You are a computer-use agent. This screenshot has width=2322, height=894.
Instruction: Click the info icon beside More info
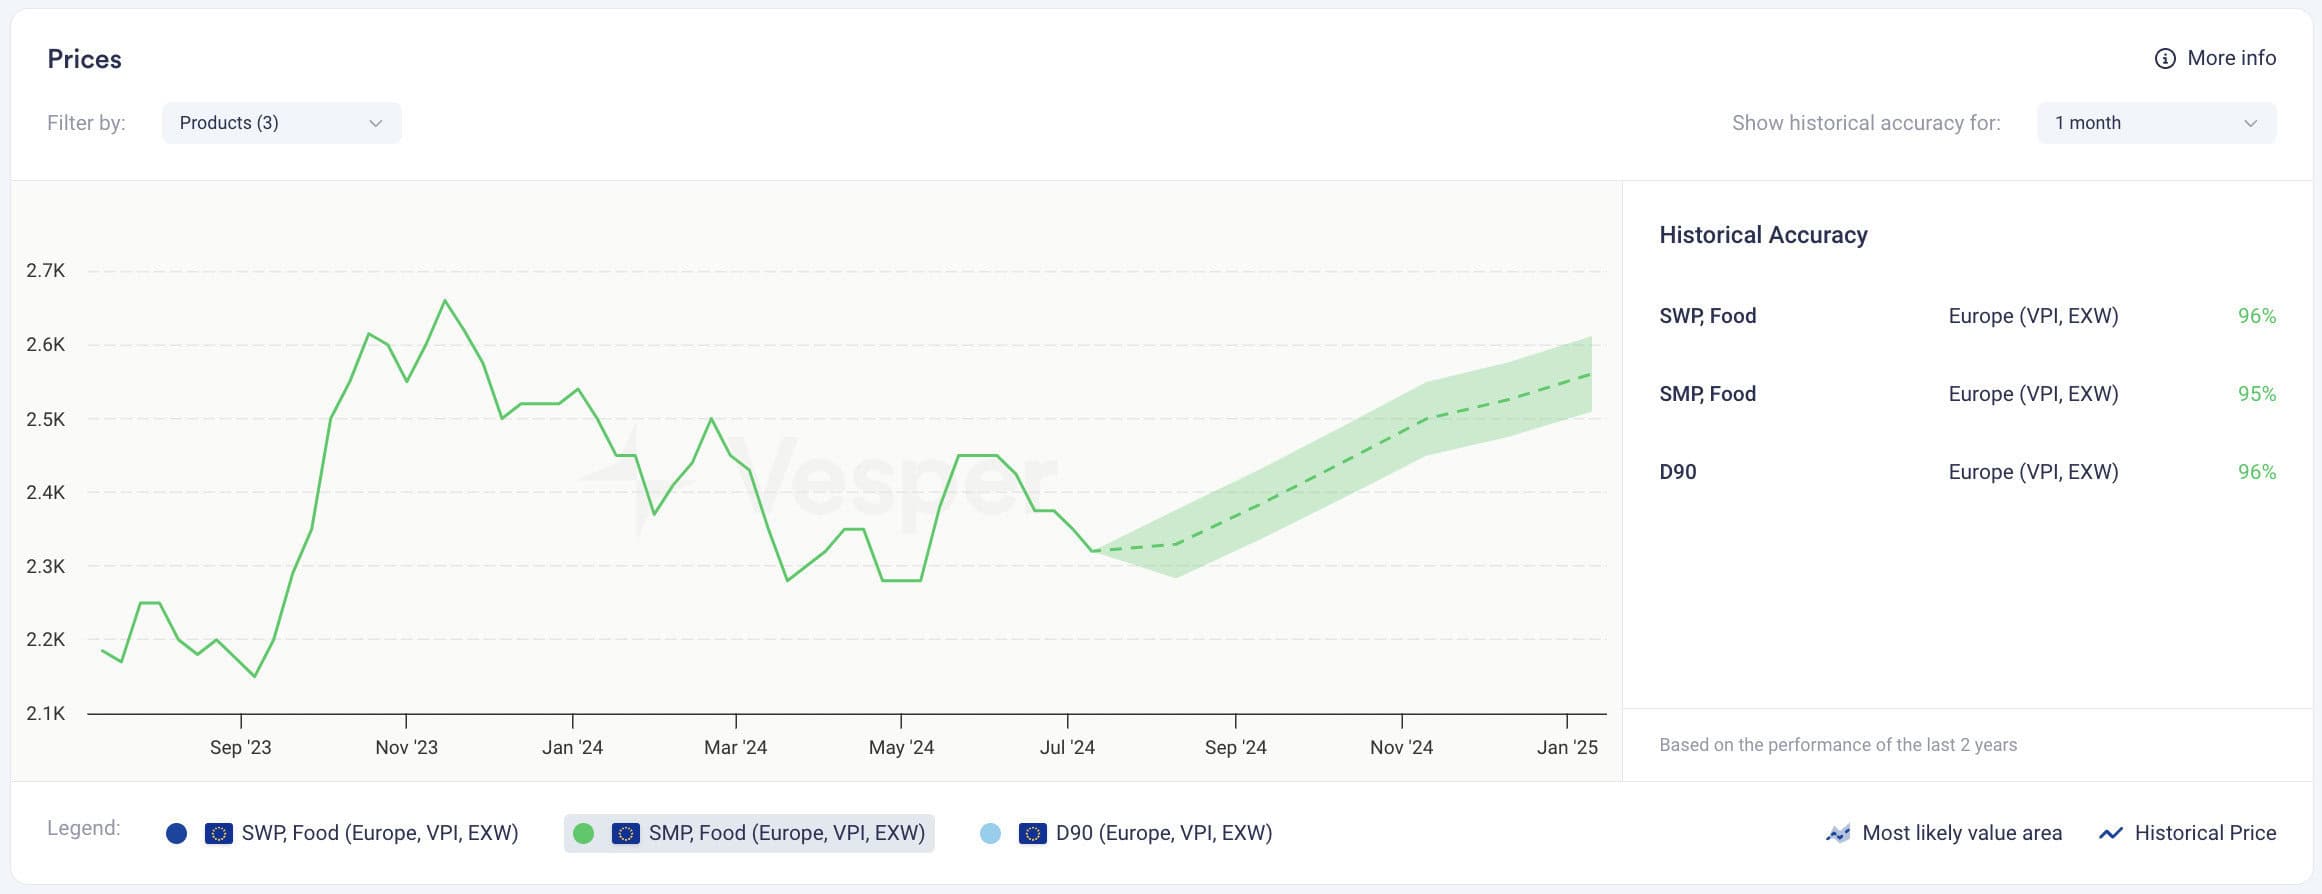(x=2164, y=59)
